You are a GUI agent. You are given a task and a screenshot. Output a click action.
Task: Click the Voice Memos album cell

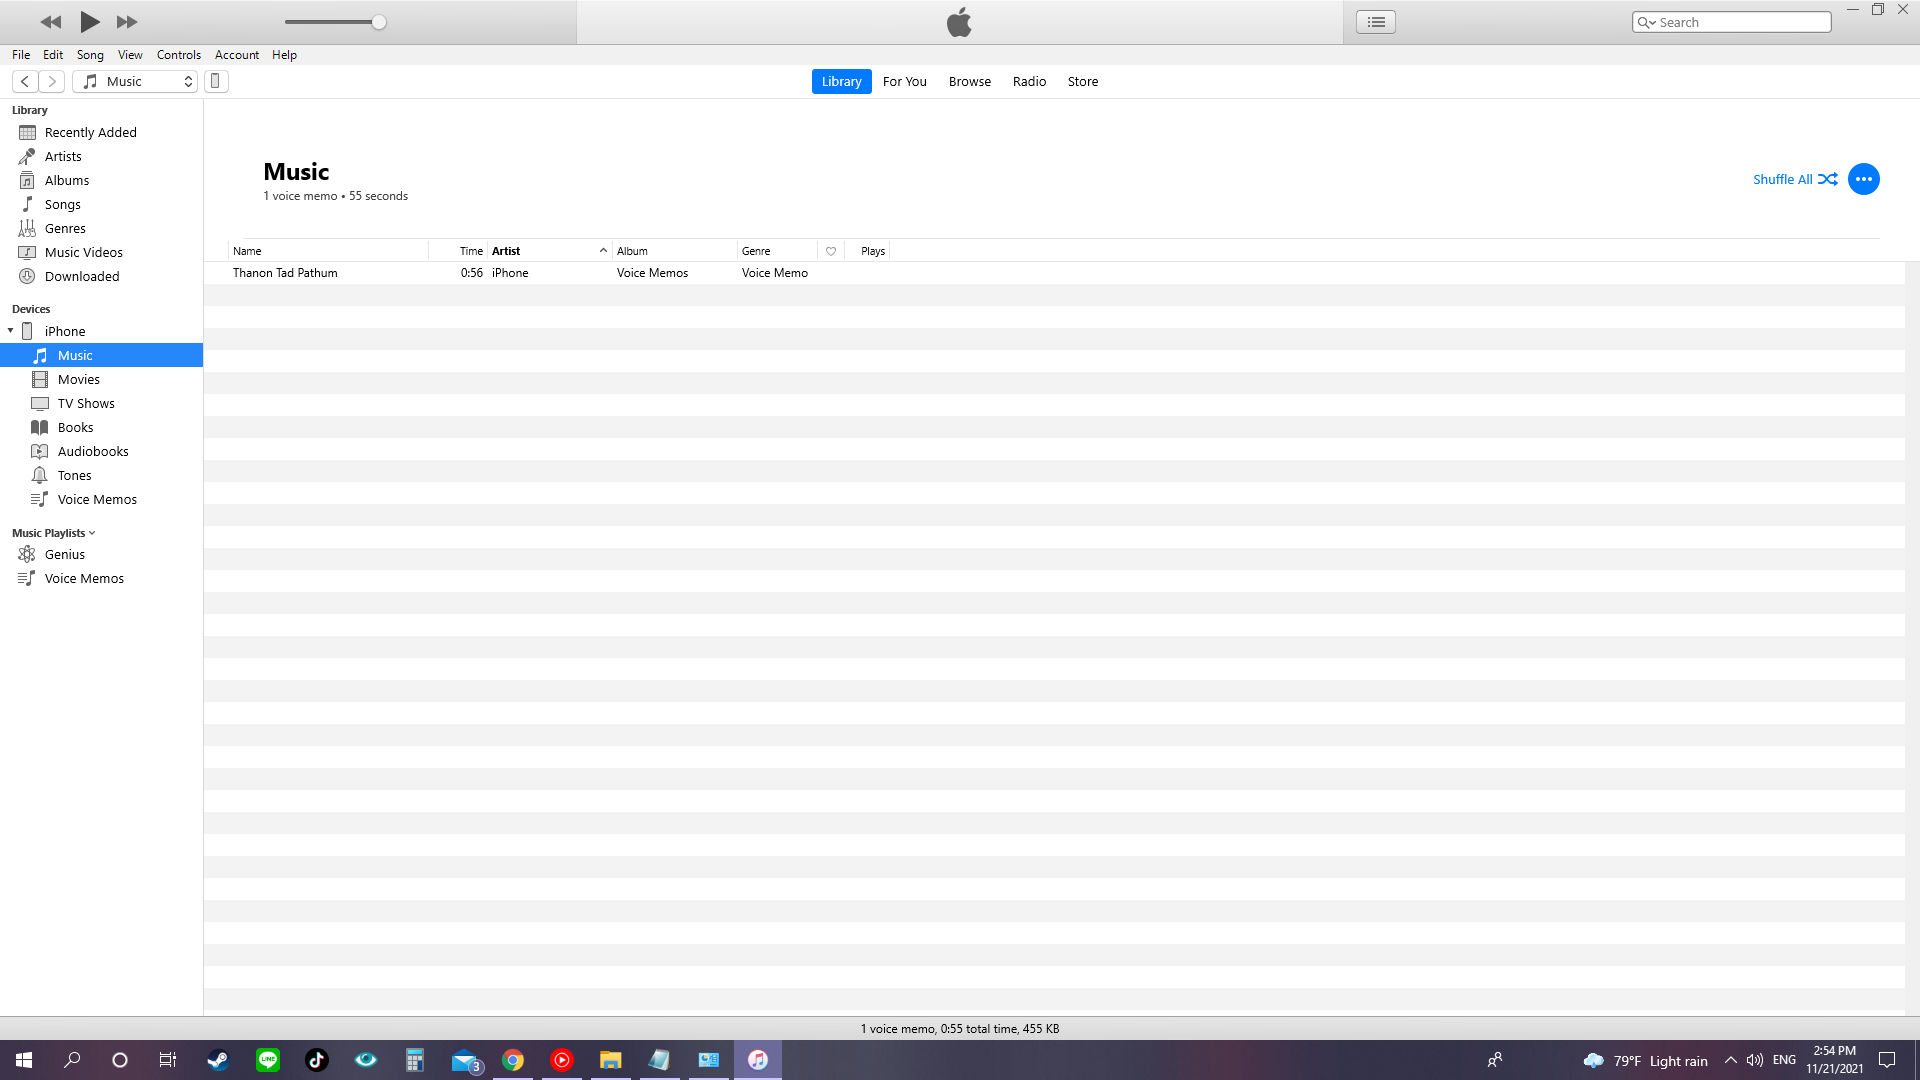click(x=652, y=273)
